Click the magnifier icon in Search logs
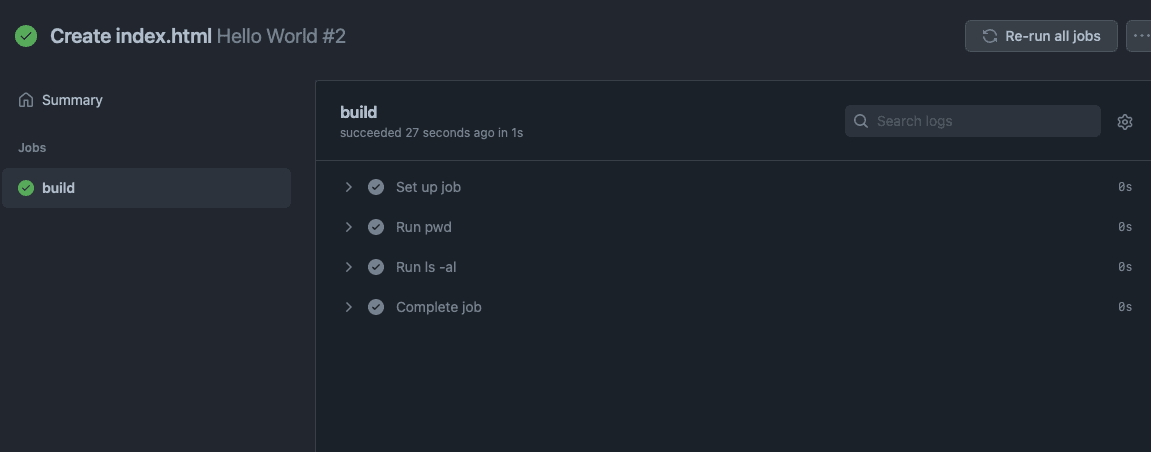Screen dimensions: 1151x452 pyautogui.click(x=861, y=121)
